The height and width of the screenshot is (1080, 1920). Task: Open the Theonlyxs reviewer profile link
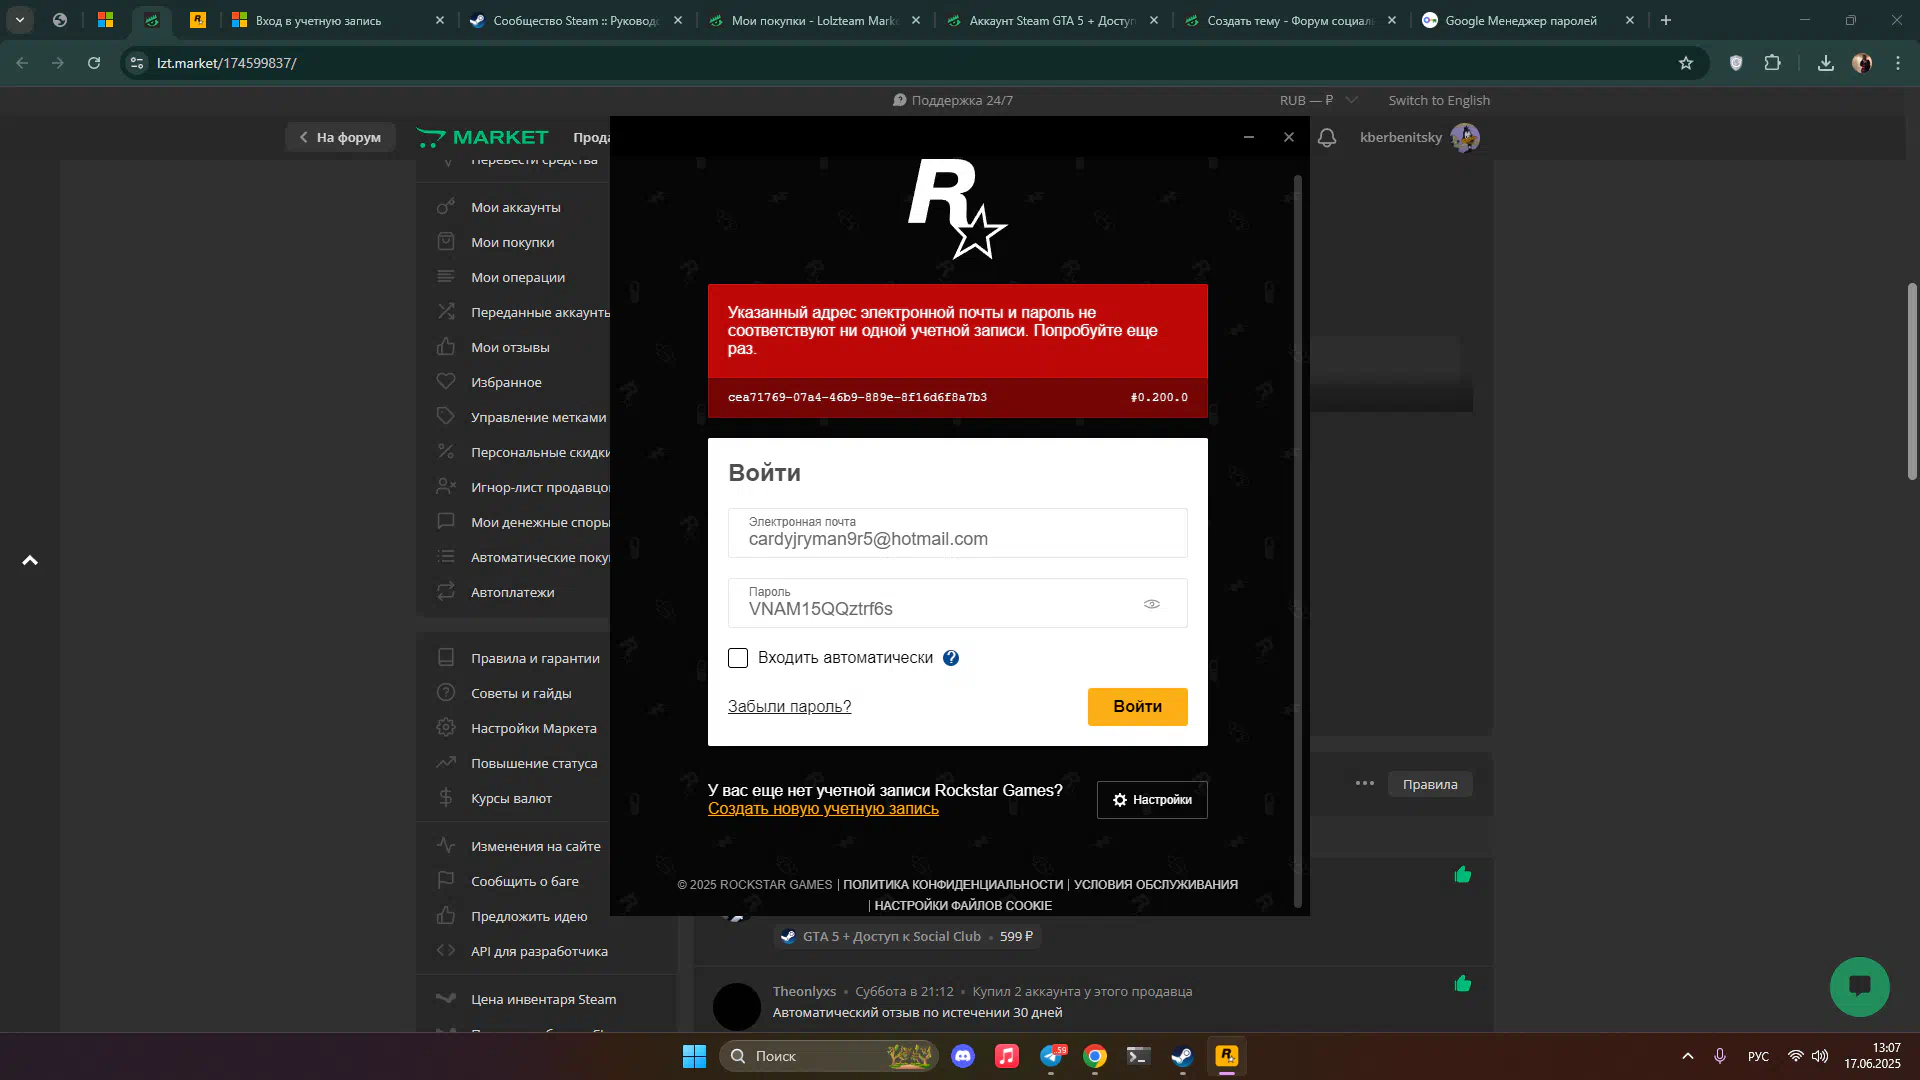tap(804, 991)
